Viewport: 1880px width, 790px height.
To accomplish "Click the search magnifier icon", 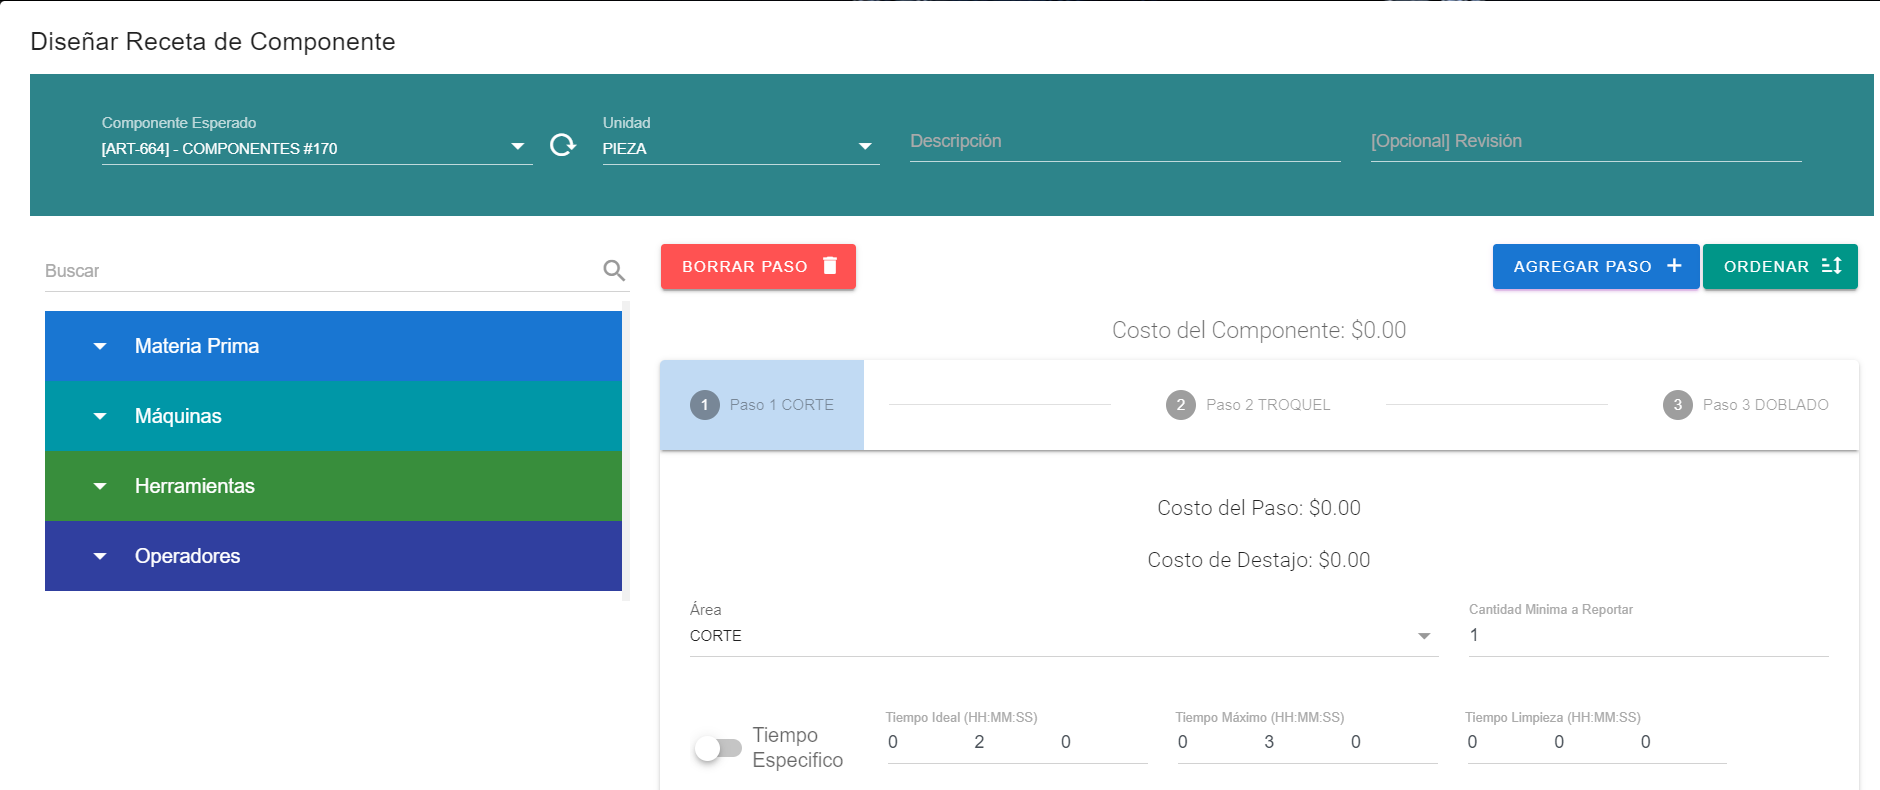I will [614, 270].
